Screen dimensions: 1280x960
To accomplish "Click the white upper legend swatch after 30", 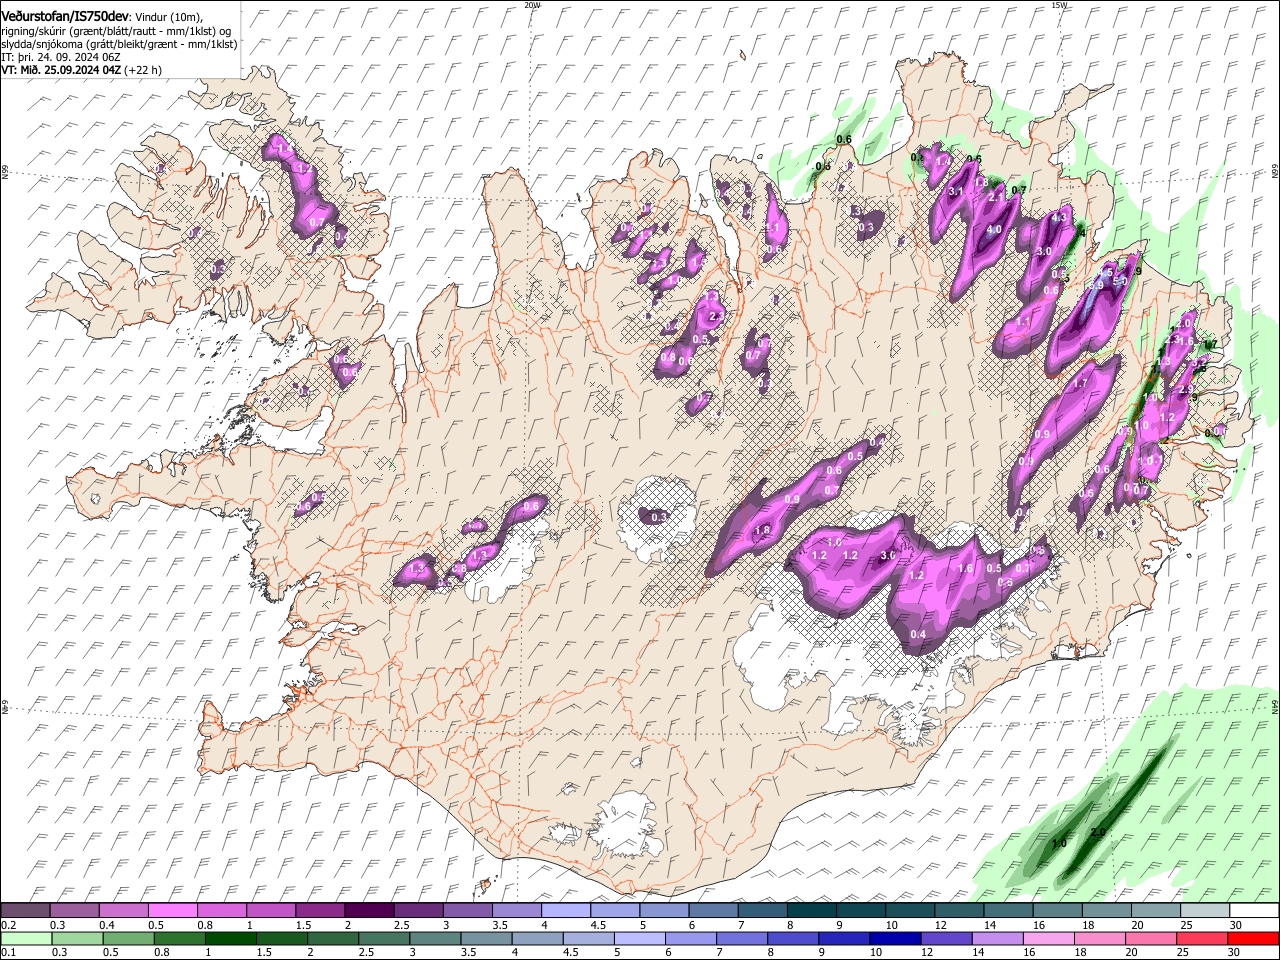I will coord(1255,911).
